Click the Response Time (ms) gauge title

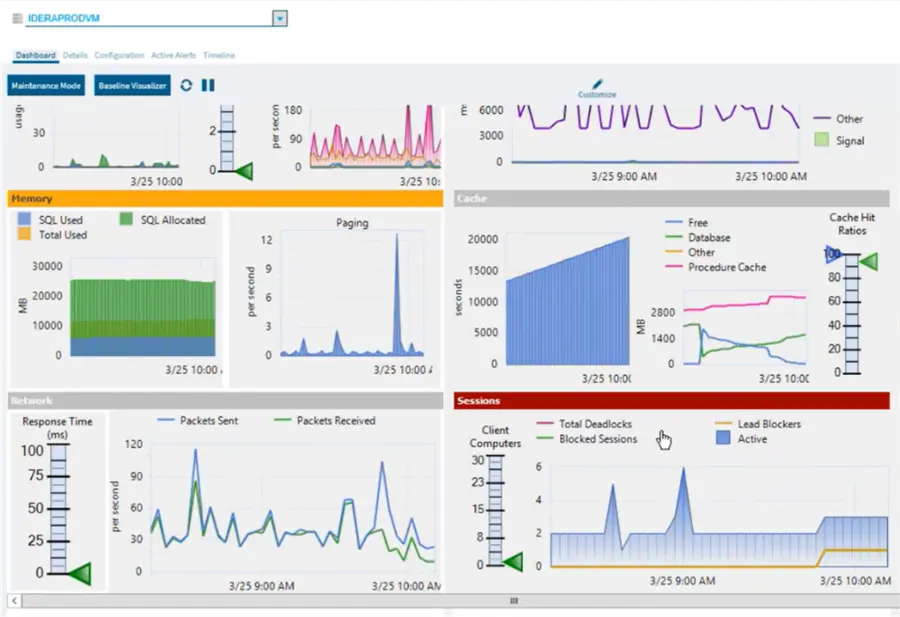[x=57, y=428]
